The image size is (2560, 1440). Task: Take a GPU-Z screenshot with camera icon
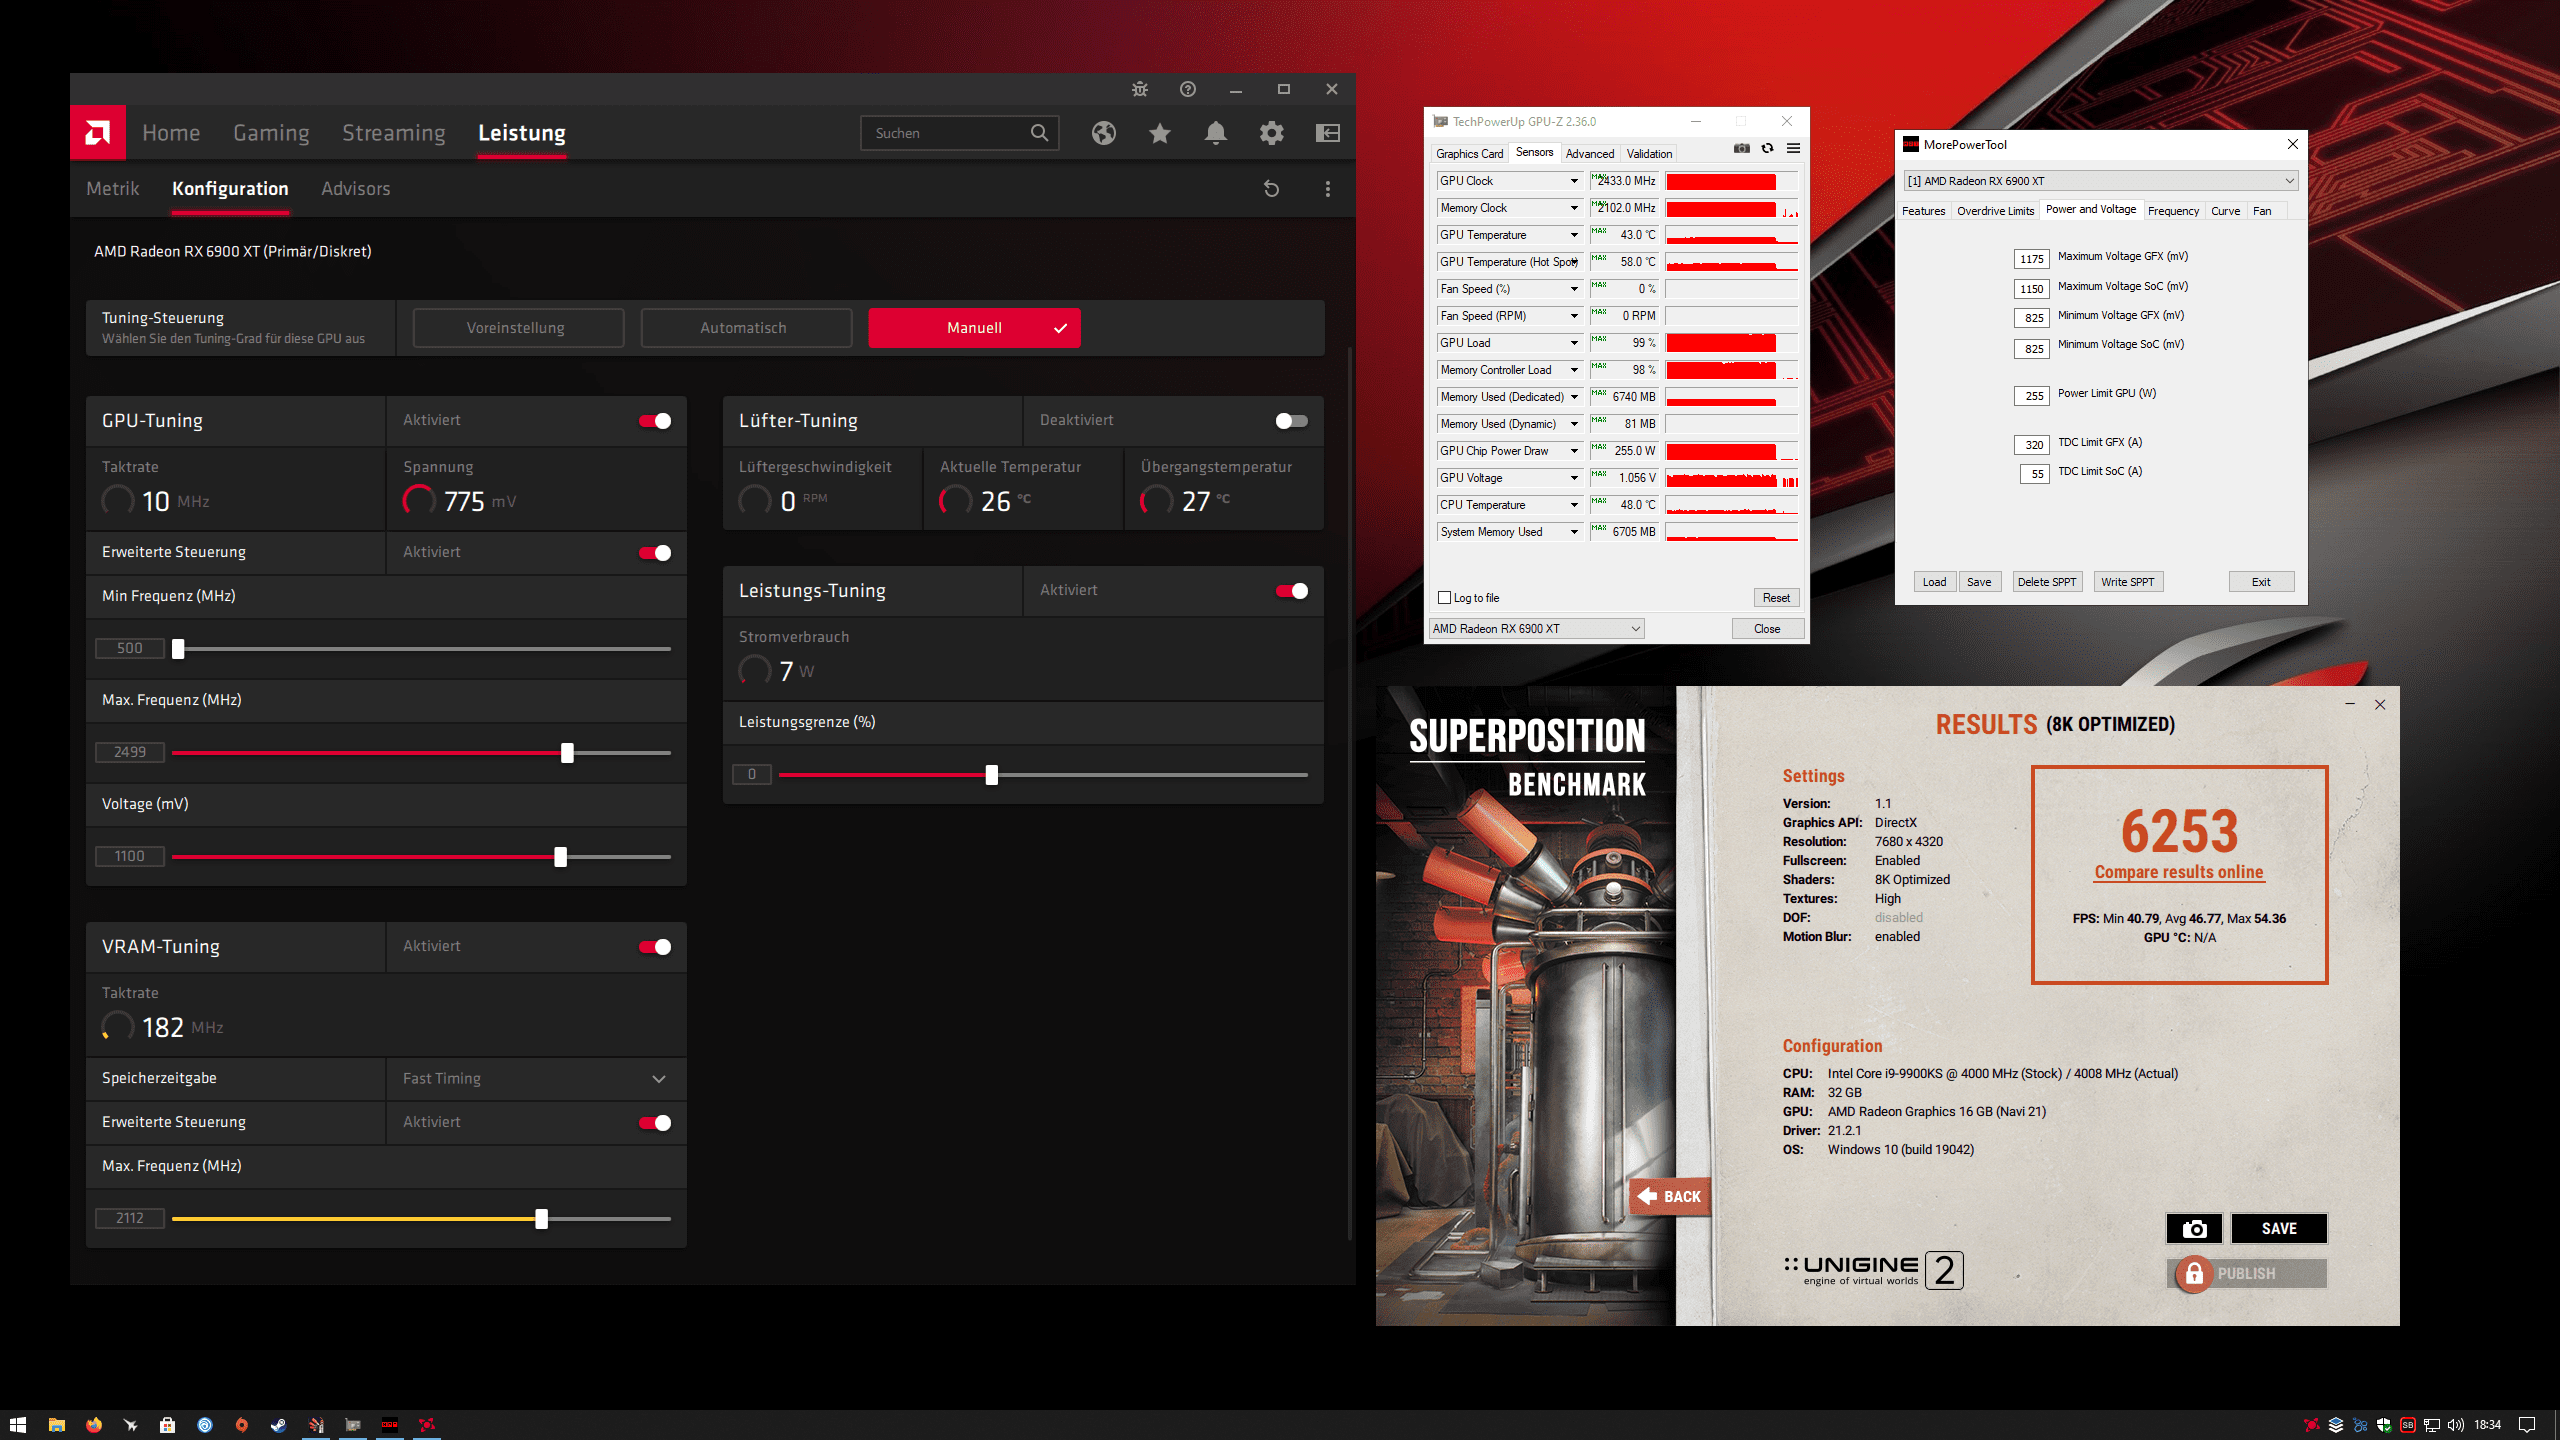pos(1741,148)
